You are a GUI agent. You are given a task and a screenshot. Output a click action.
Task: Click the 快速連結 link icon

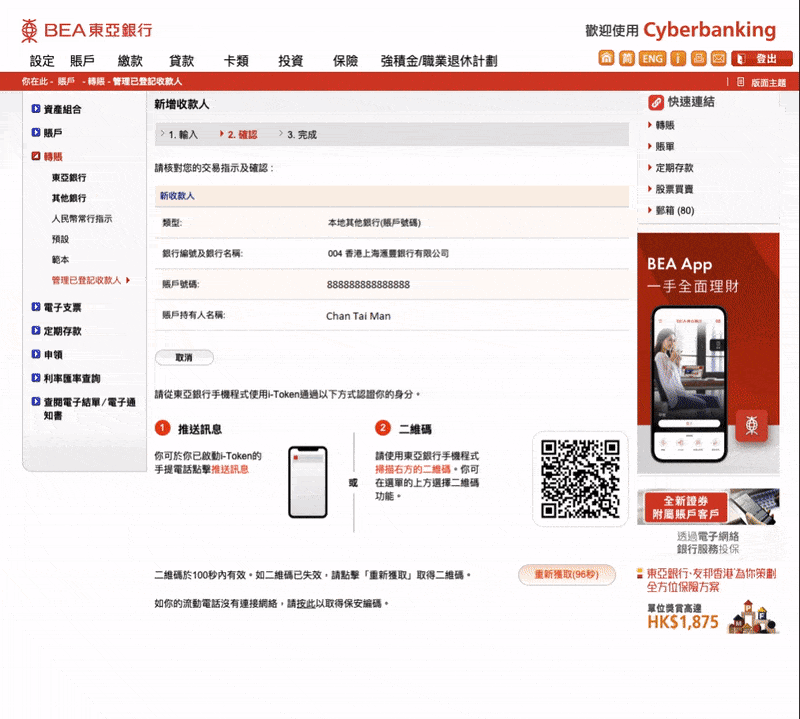click(x=656, y=102)
